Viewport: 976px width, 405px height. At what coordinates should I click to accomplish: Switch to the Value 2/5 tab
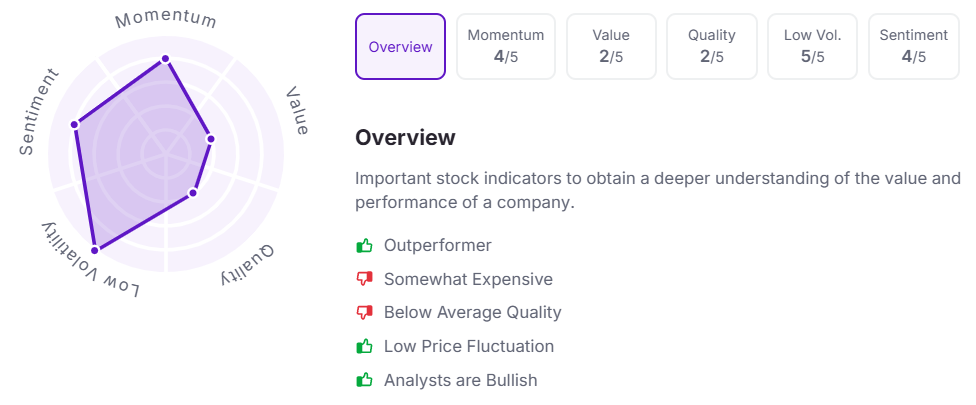pos(611,47)
